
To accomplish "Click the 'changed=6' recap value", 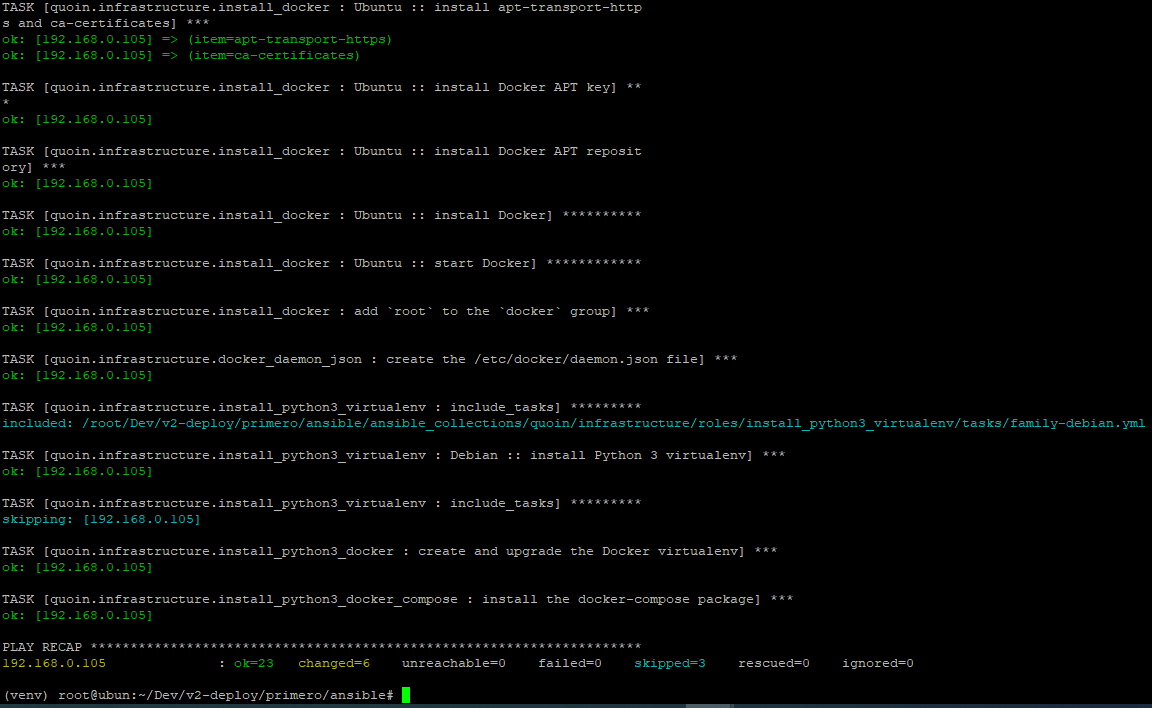I will tap(334, 663).
